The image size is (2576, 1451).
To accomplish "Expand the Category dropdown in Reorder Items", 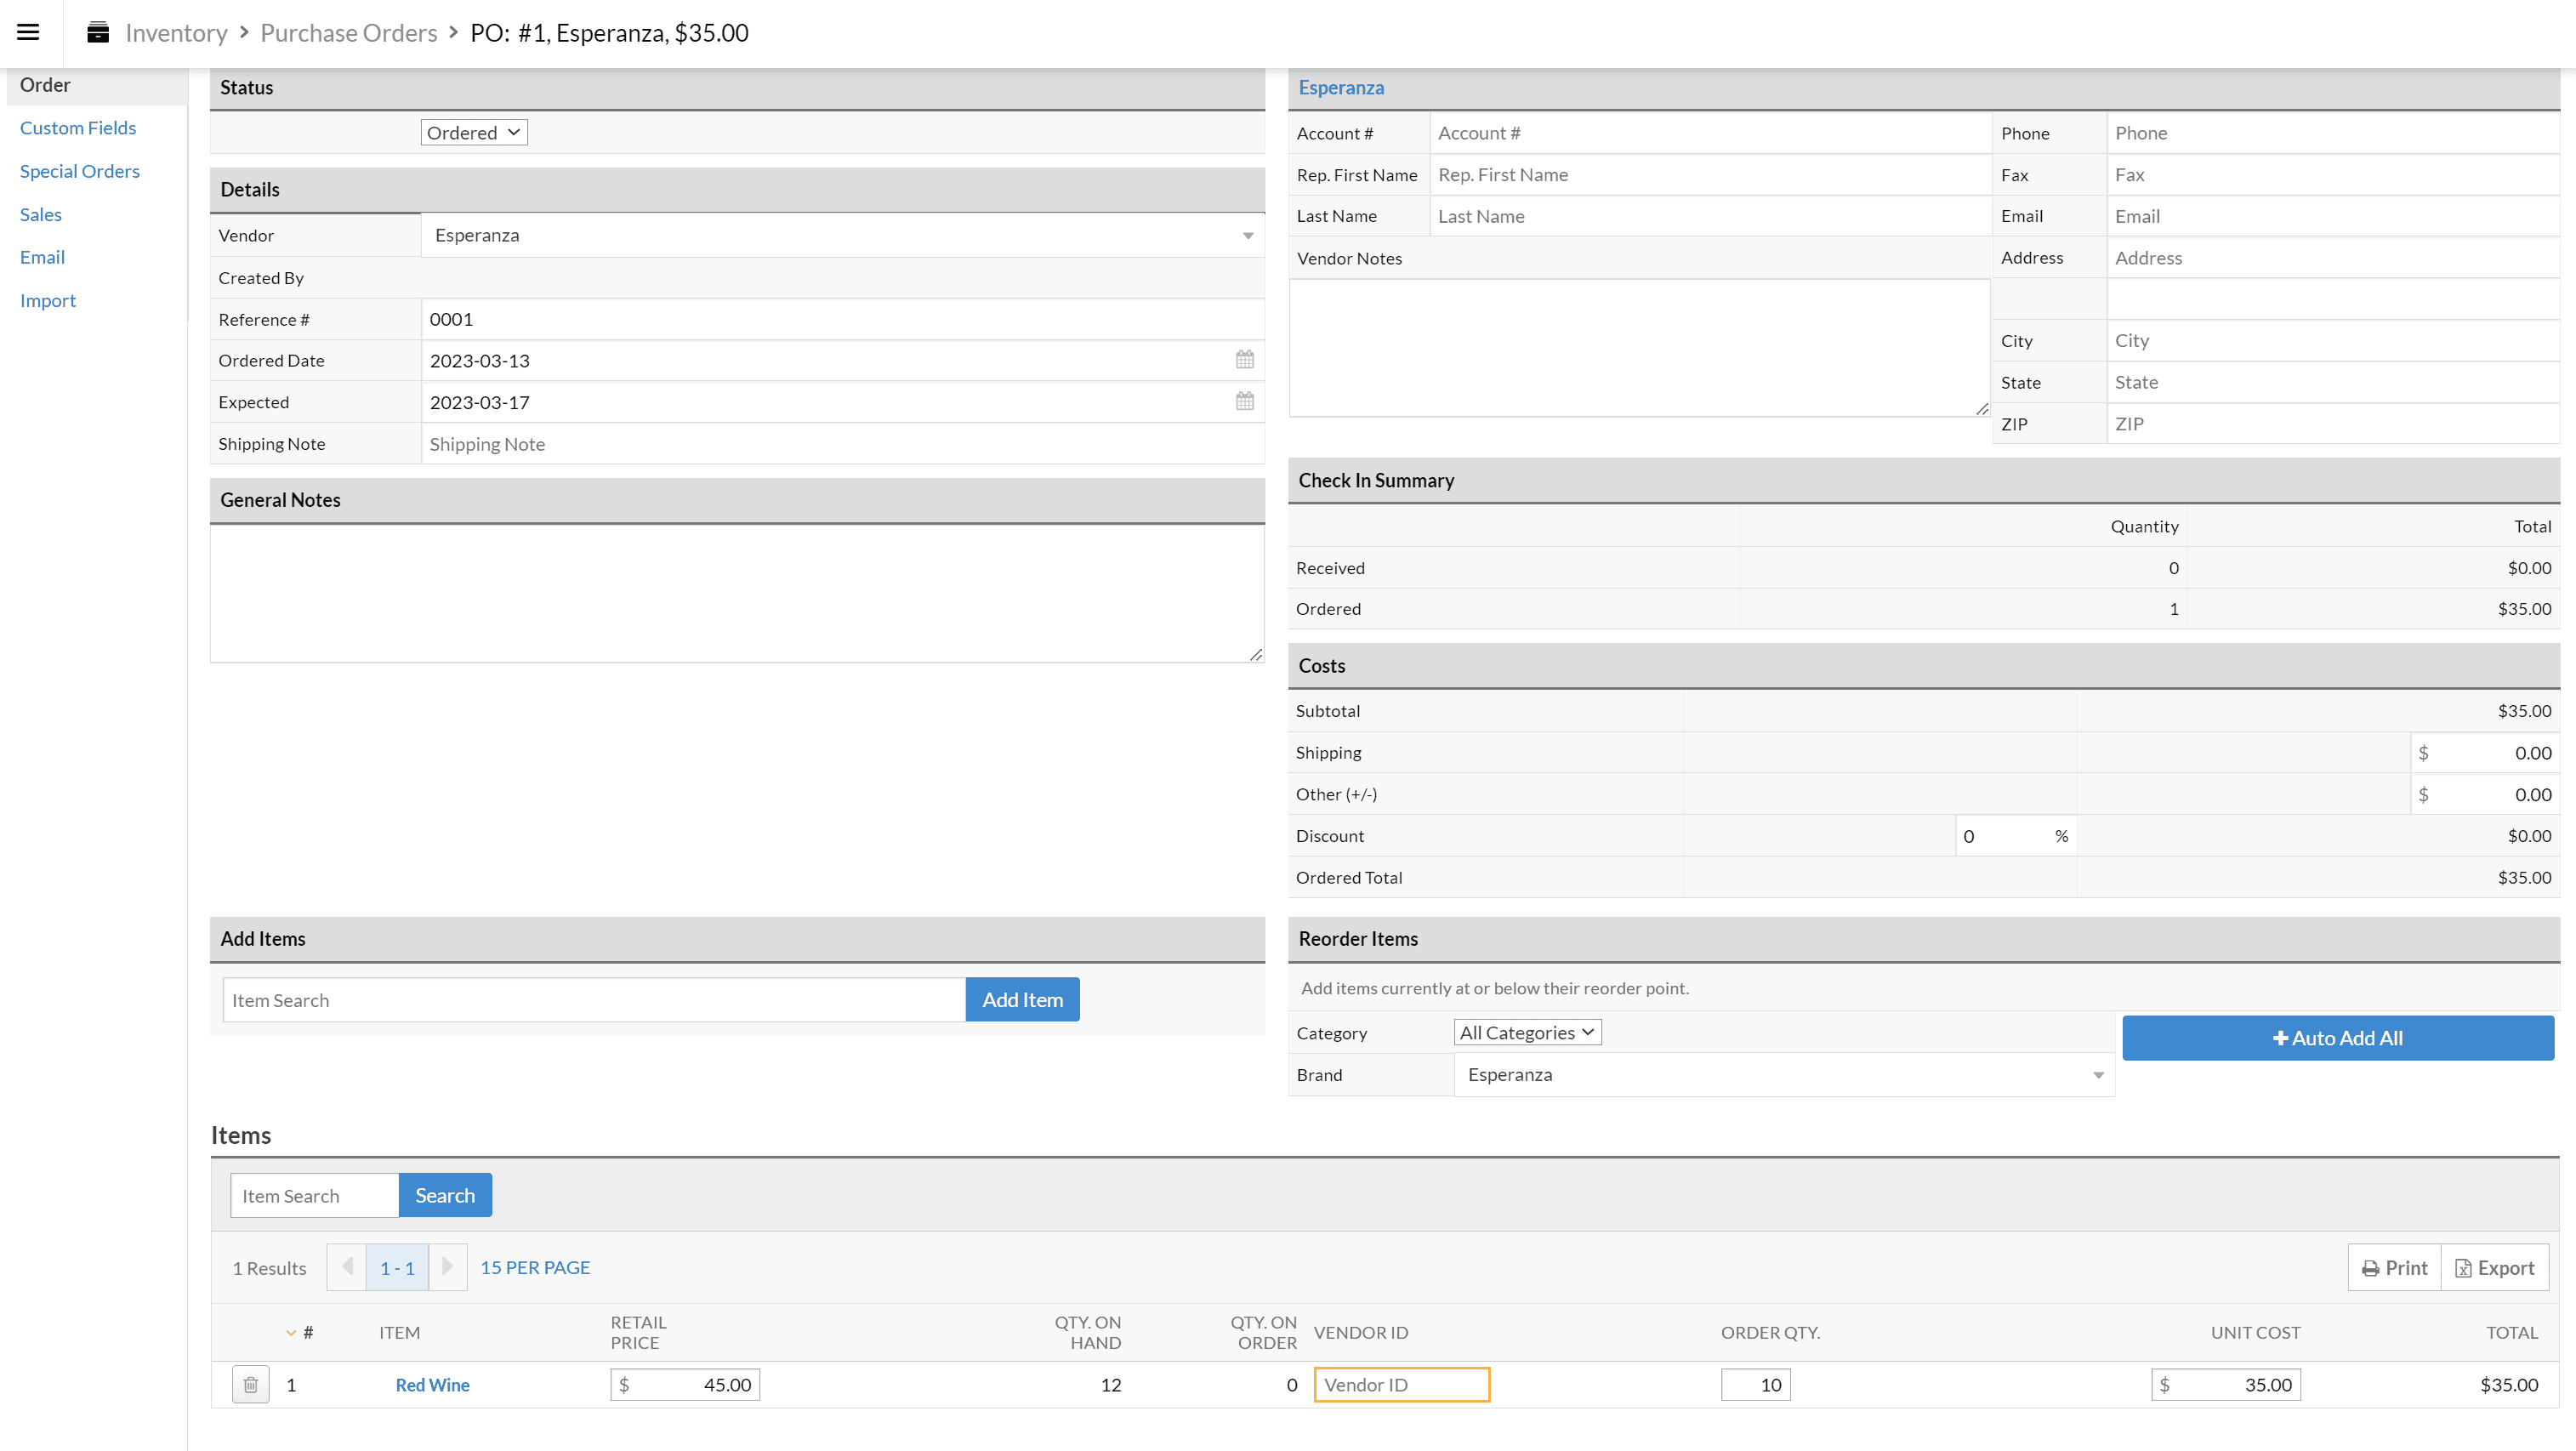I will (x=1525, y=1032).
